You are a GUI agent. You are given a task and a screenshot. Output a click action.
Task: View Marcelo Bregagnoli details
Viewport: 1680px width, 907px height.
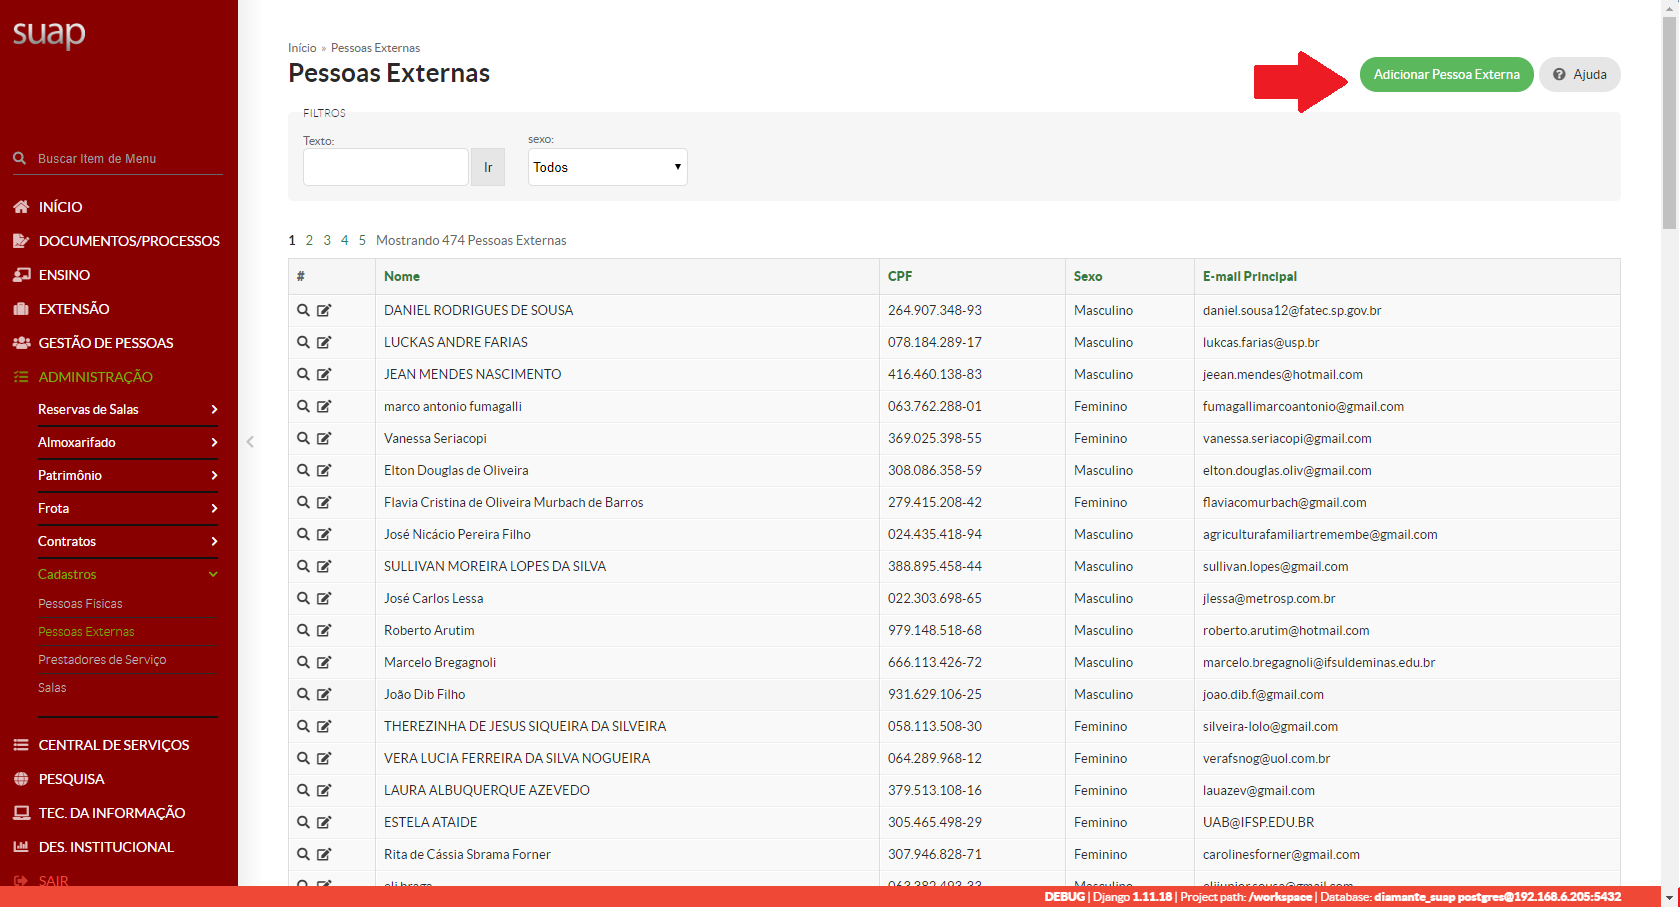pos(303,662)
